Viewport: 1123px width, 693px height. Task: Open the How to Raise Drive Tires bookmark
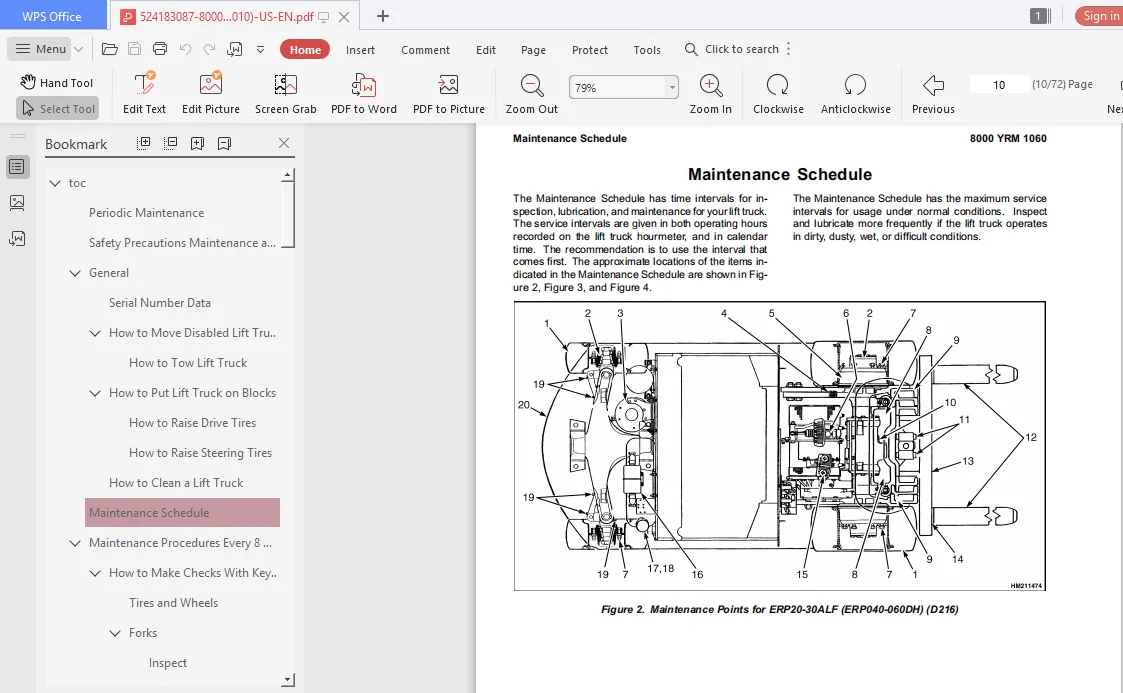[192, 423]
